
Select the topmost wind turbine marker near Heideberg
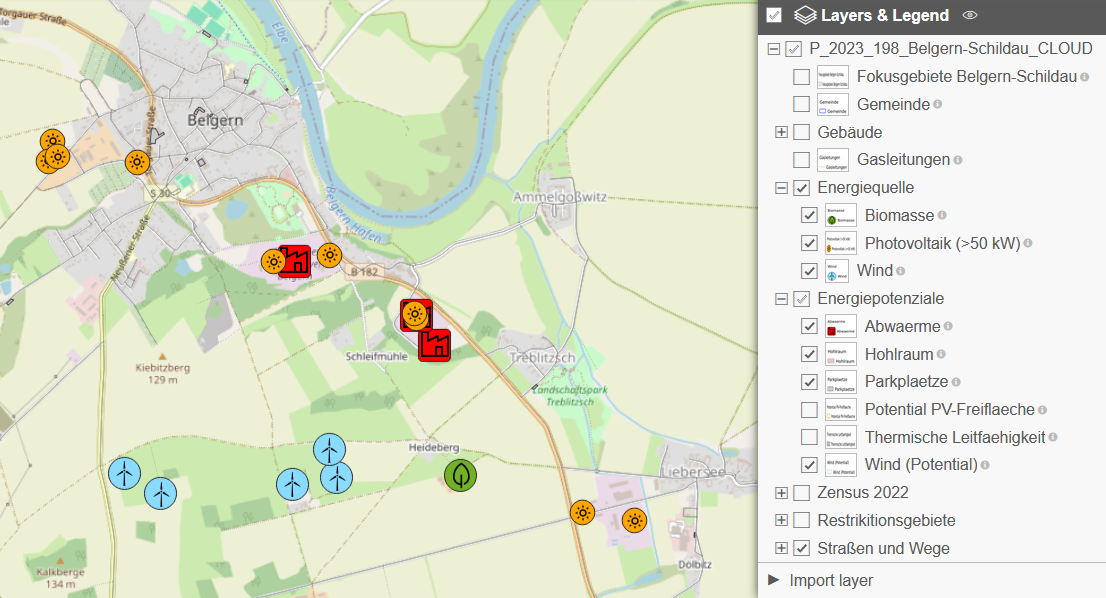pos(329,449)
